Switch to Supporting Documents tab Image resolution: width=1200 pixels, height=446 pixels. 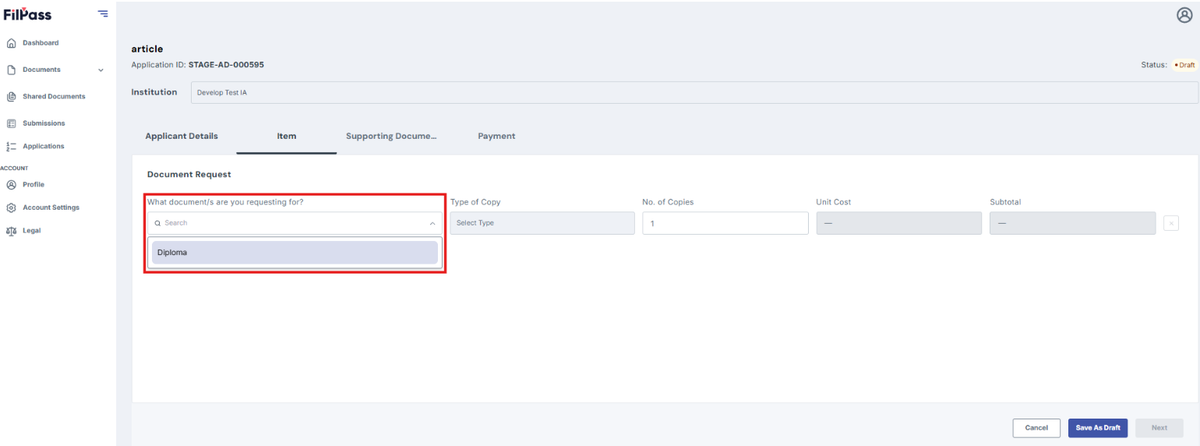pyautogui.click(x=391, y=136)
